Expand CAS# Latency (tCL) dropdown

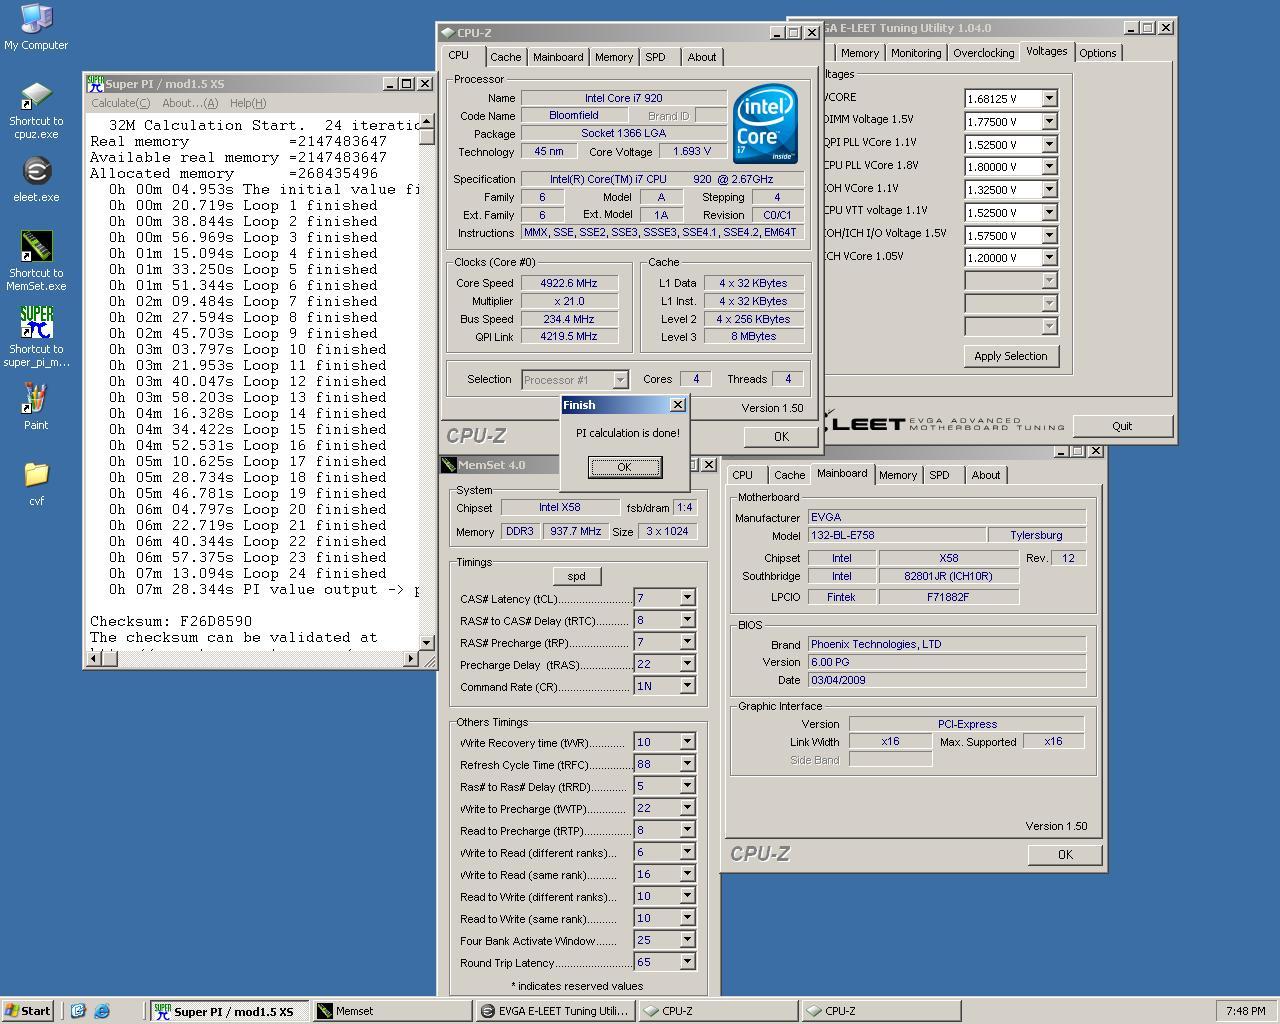(687, 598)
